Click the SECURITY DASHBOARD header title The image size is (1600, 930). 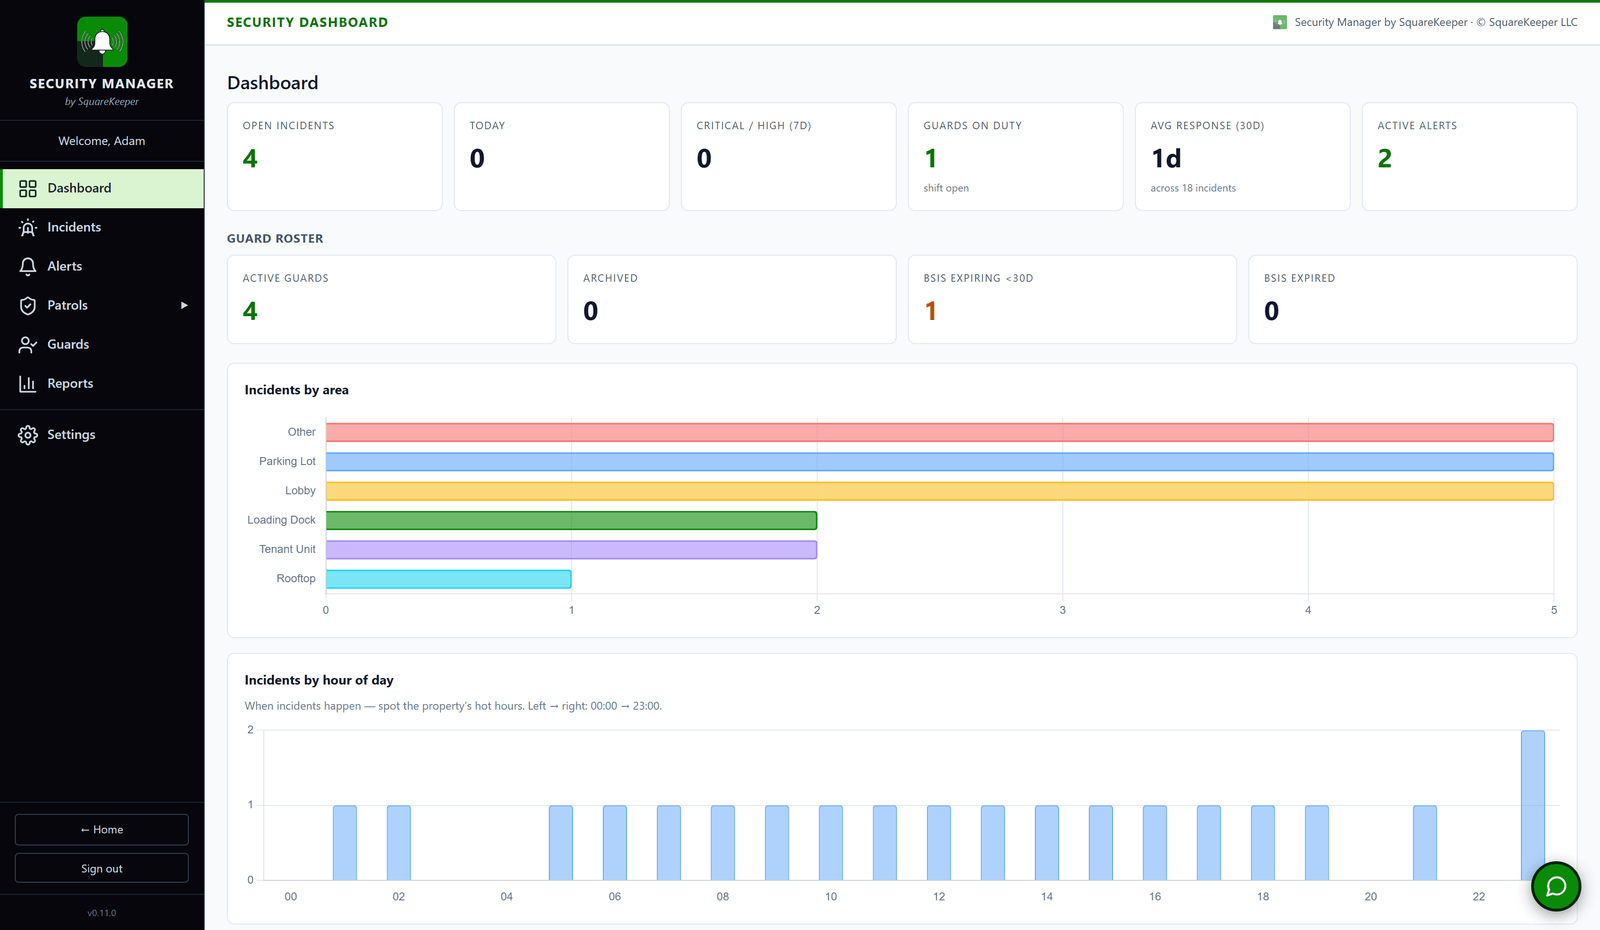(307, 22)
